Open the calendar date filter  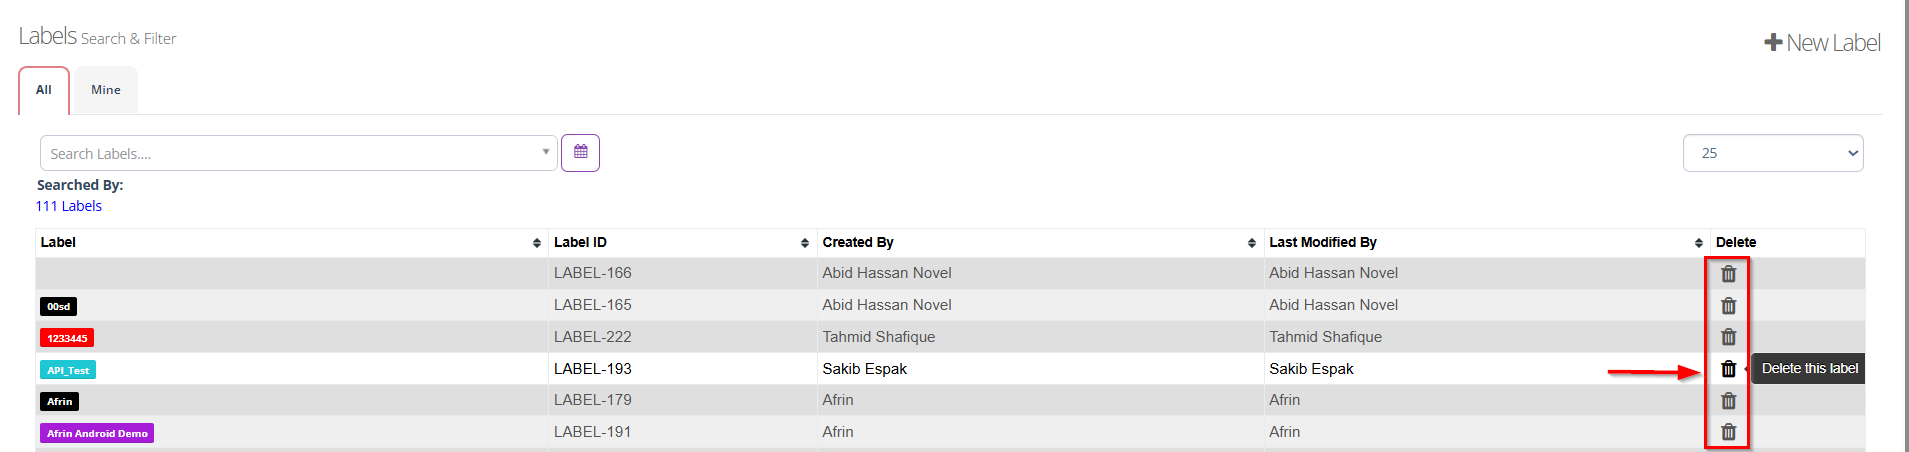point(580,153)
